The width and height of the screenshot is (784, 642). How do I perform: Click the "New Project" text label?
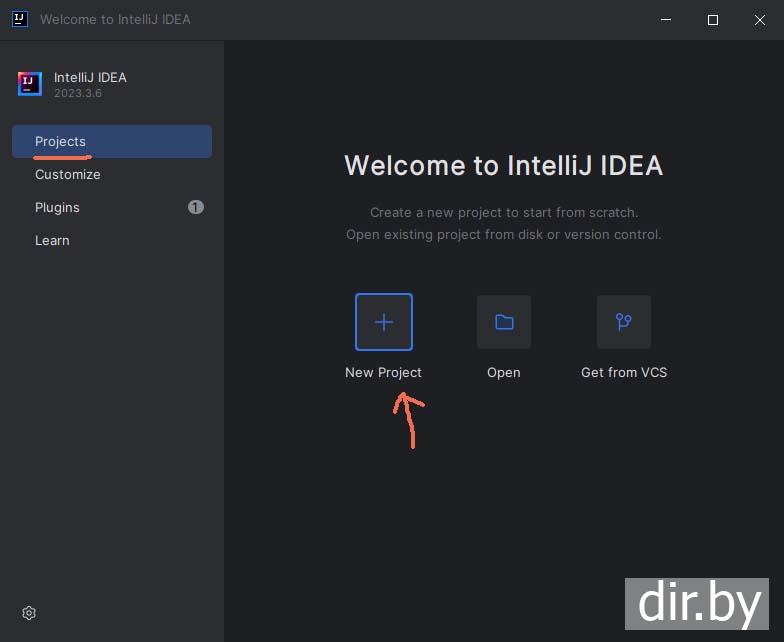click(x=383, y=372)
